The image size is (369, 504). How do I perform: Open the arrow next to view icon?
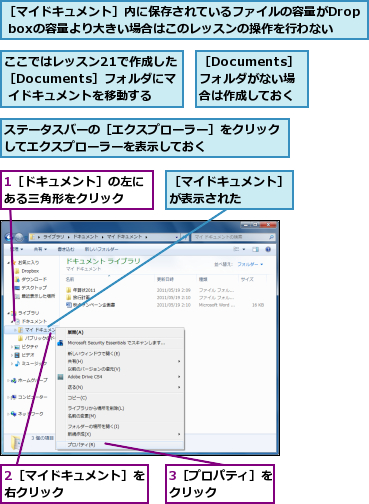[244, 249]
